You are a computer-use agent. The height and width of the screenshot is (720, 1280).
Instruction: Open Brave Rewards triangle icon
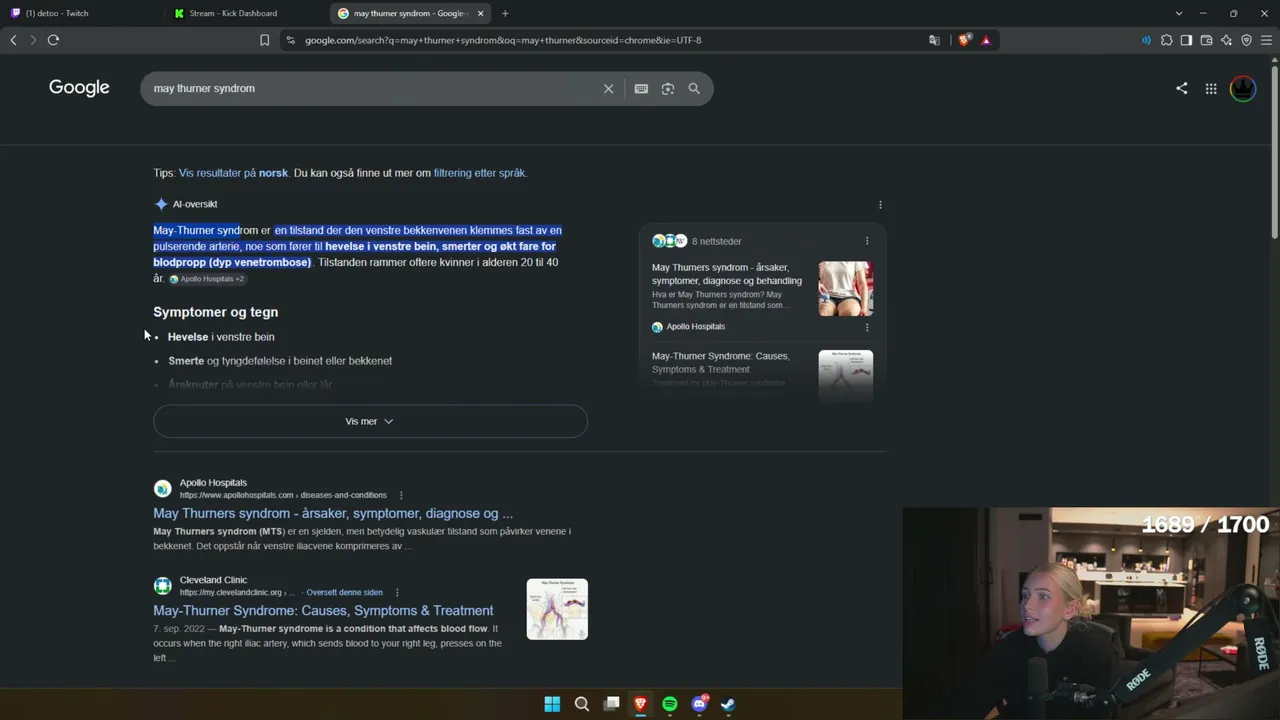point(986,40)
